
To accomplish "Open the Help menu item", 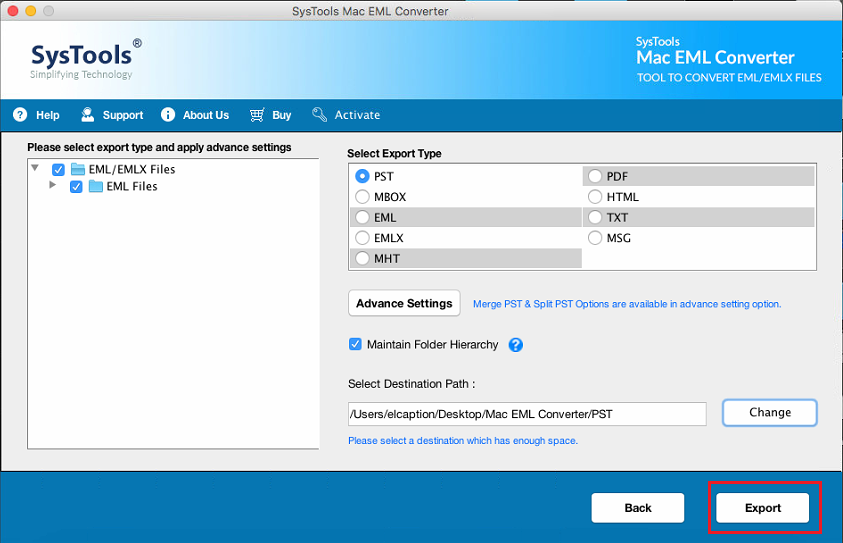I will pyautogui.click(x=37, y=115).
